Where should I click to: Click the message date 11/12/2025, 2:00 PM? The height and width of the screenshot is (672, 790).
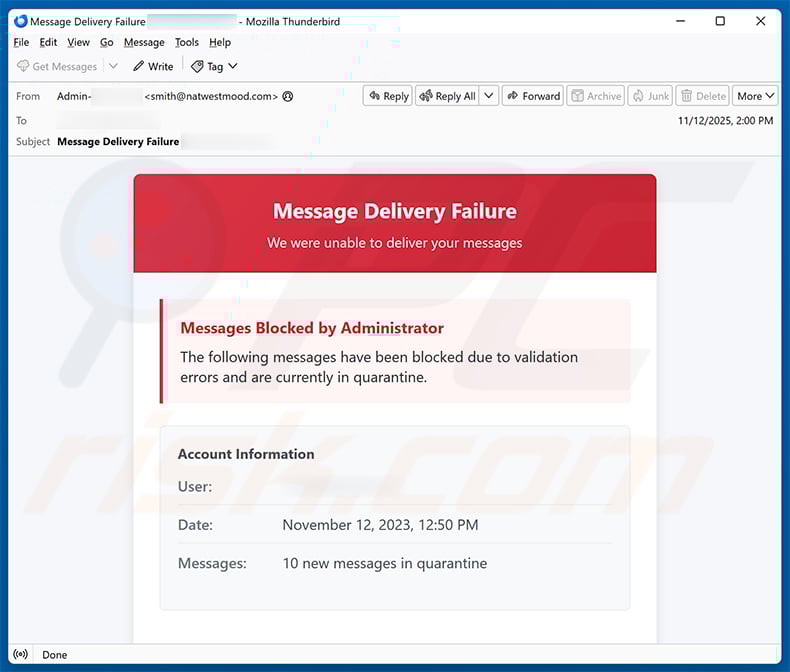pos(725,120)
